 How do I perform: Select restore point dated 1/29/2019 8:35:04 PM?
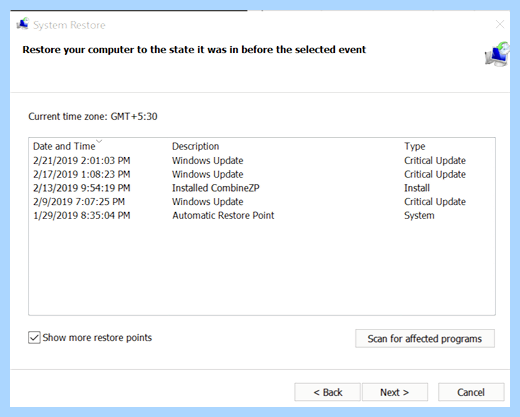(262, 215)
